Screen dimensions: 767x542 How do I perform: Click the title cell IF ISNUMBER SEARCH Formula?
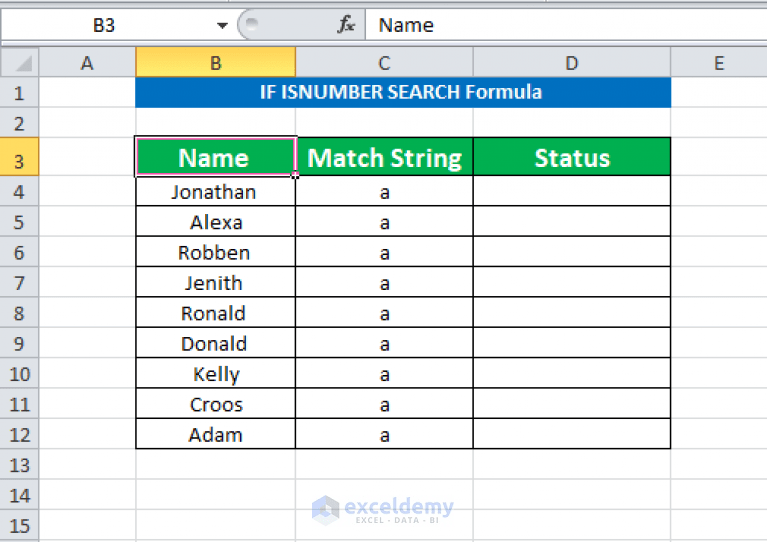(403, 92)
